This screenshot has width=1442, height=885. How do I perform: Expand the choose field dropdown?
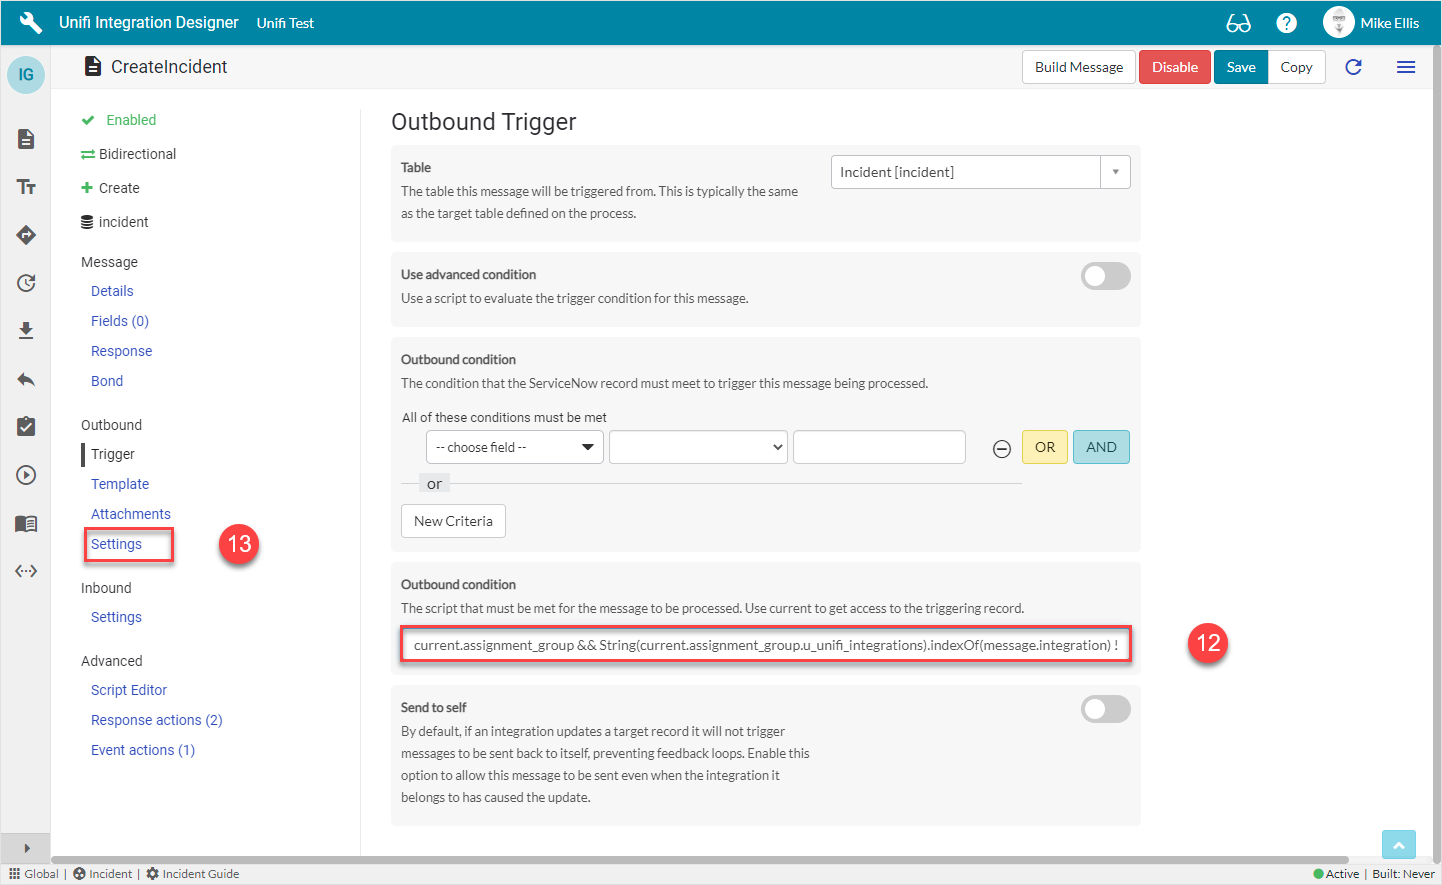tap(514, 447)
